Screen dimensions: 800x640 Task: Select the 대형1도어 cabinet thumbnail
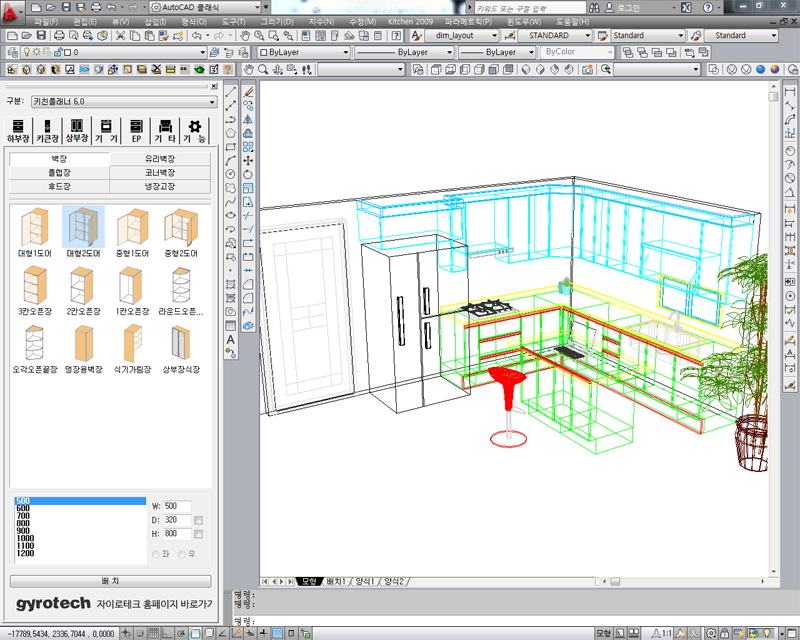tap(35, 232)
